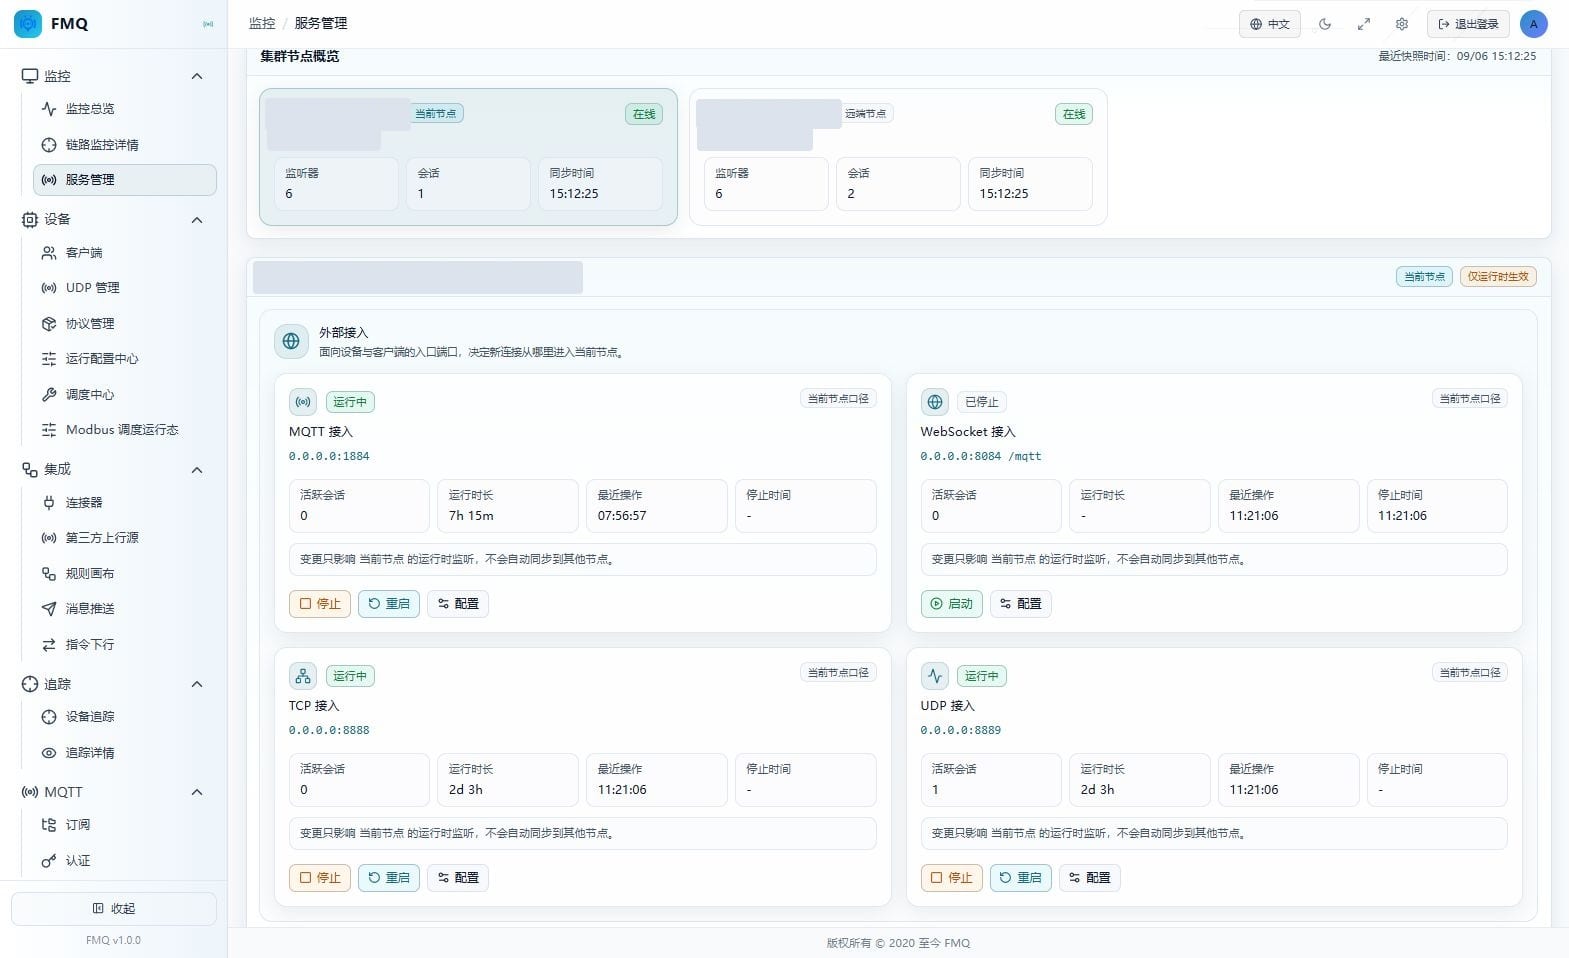Click 退出登录 button

pyautogui.click(x=1468, y=24)
